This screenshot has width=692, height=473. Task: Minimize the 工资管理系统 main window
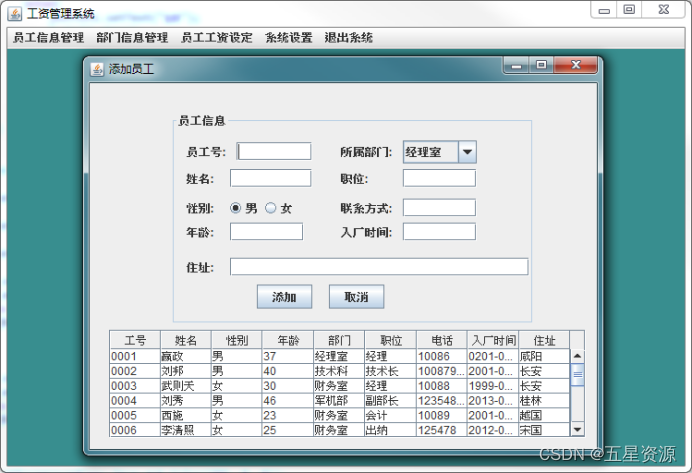coord(604,10)
